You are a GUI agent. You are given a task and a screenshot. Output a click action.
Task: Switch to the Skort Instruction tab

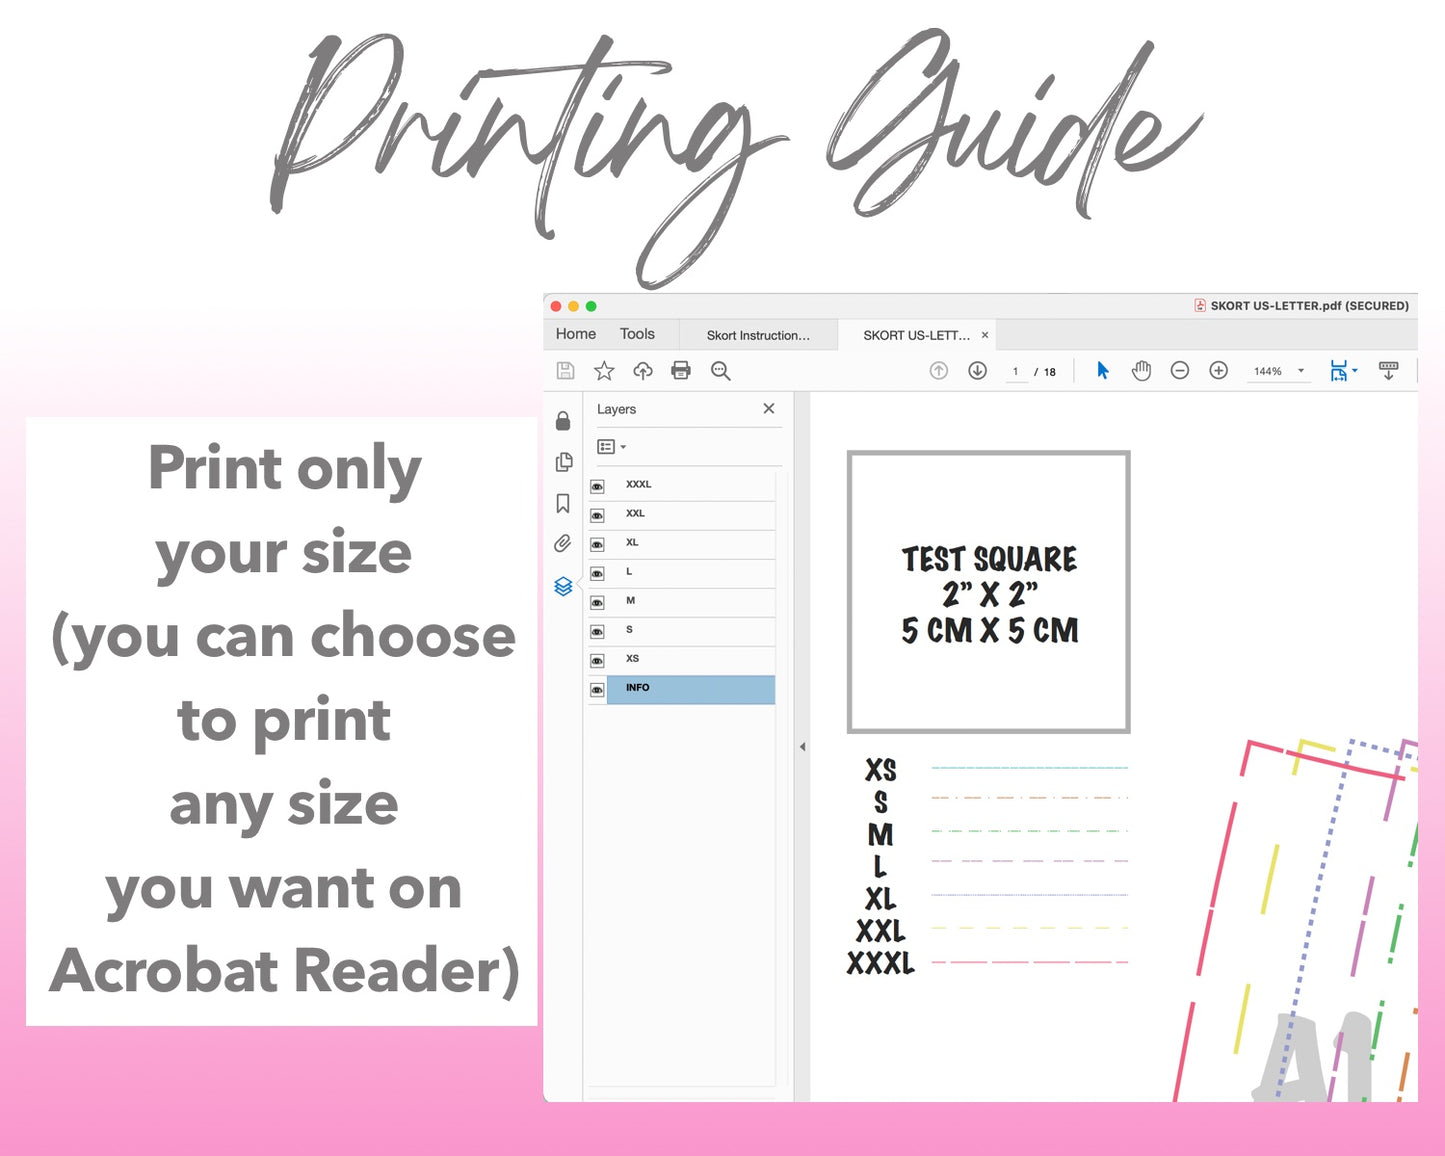[758, 335]
